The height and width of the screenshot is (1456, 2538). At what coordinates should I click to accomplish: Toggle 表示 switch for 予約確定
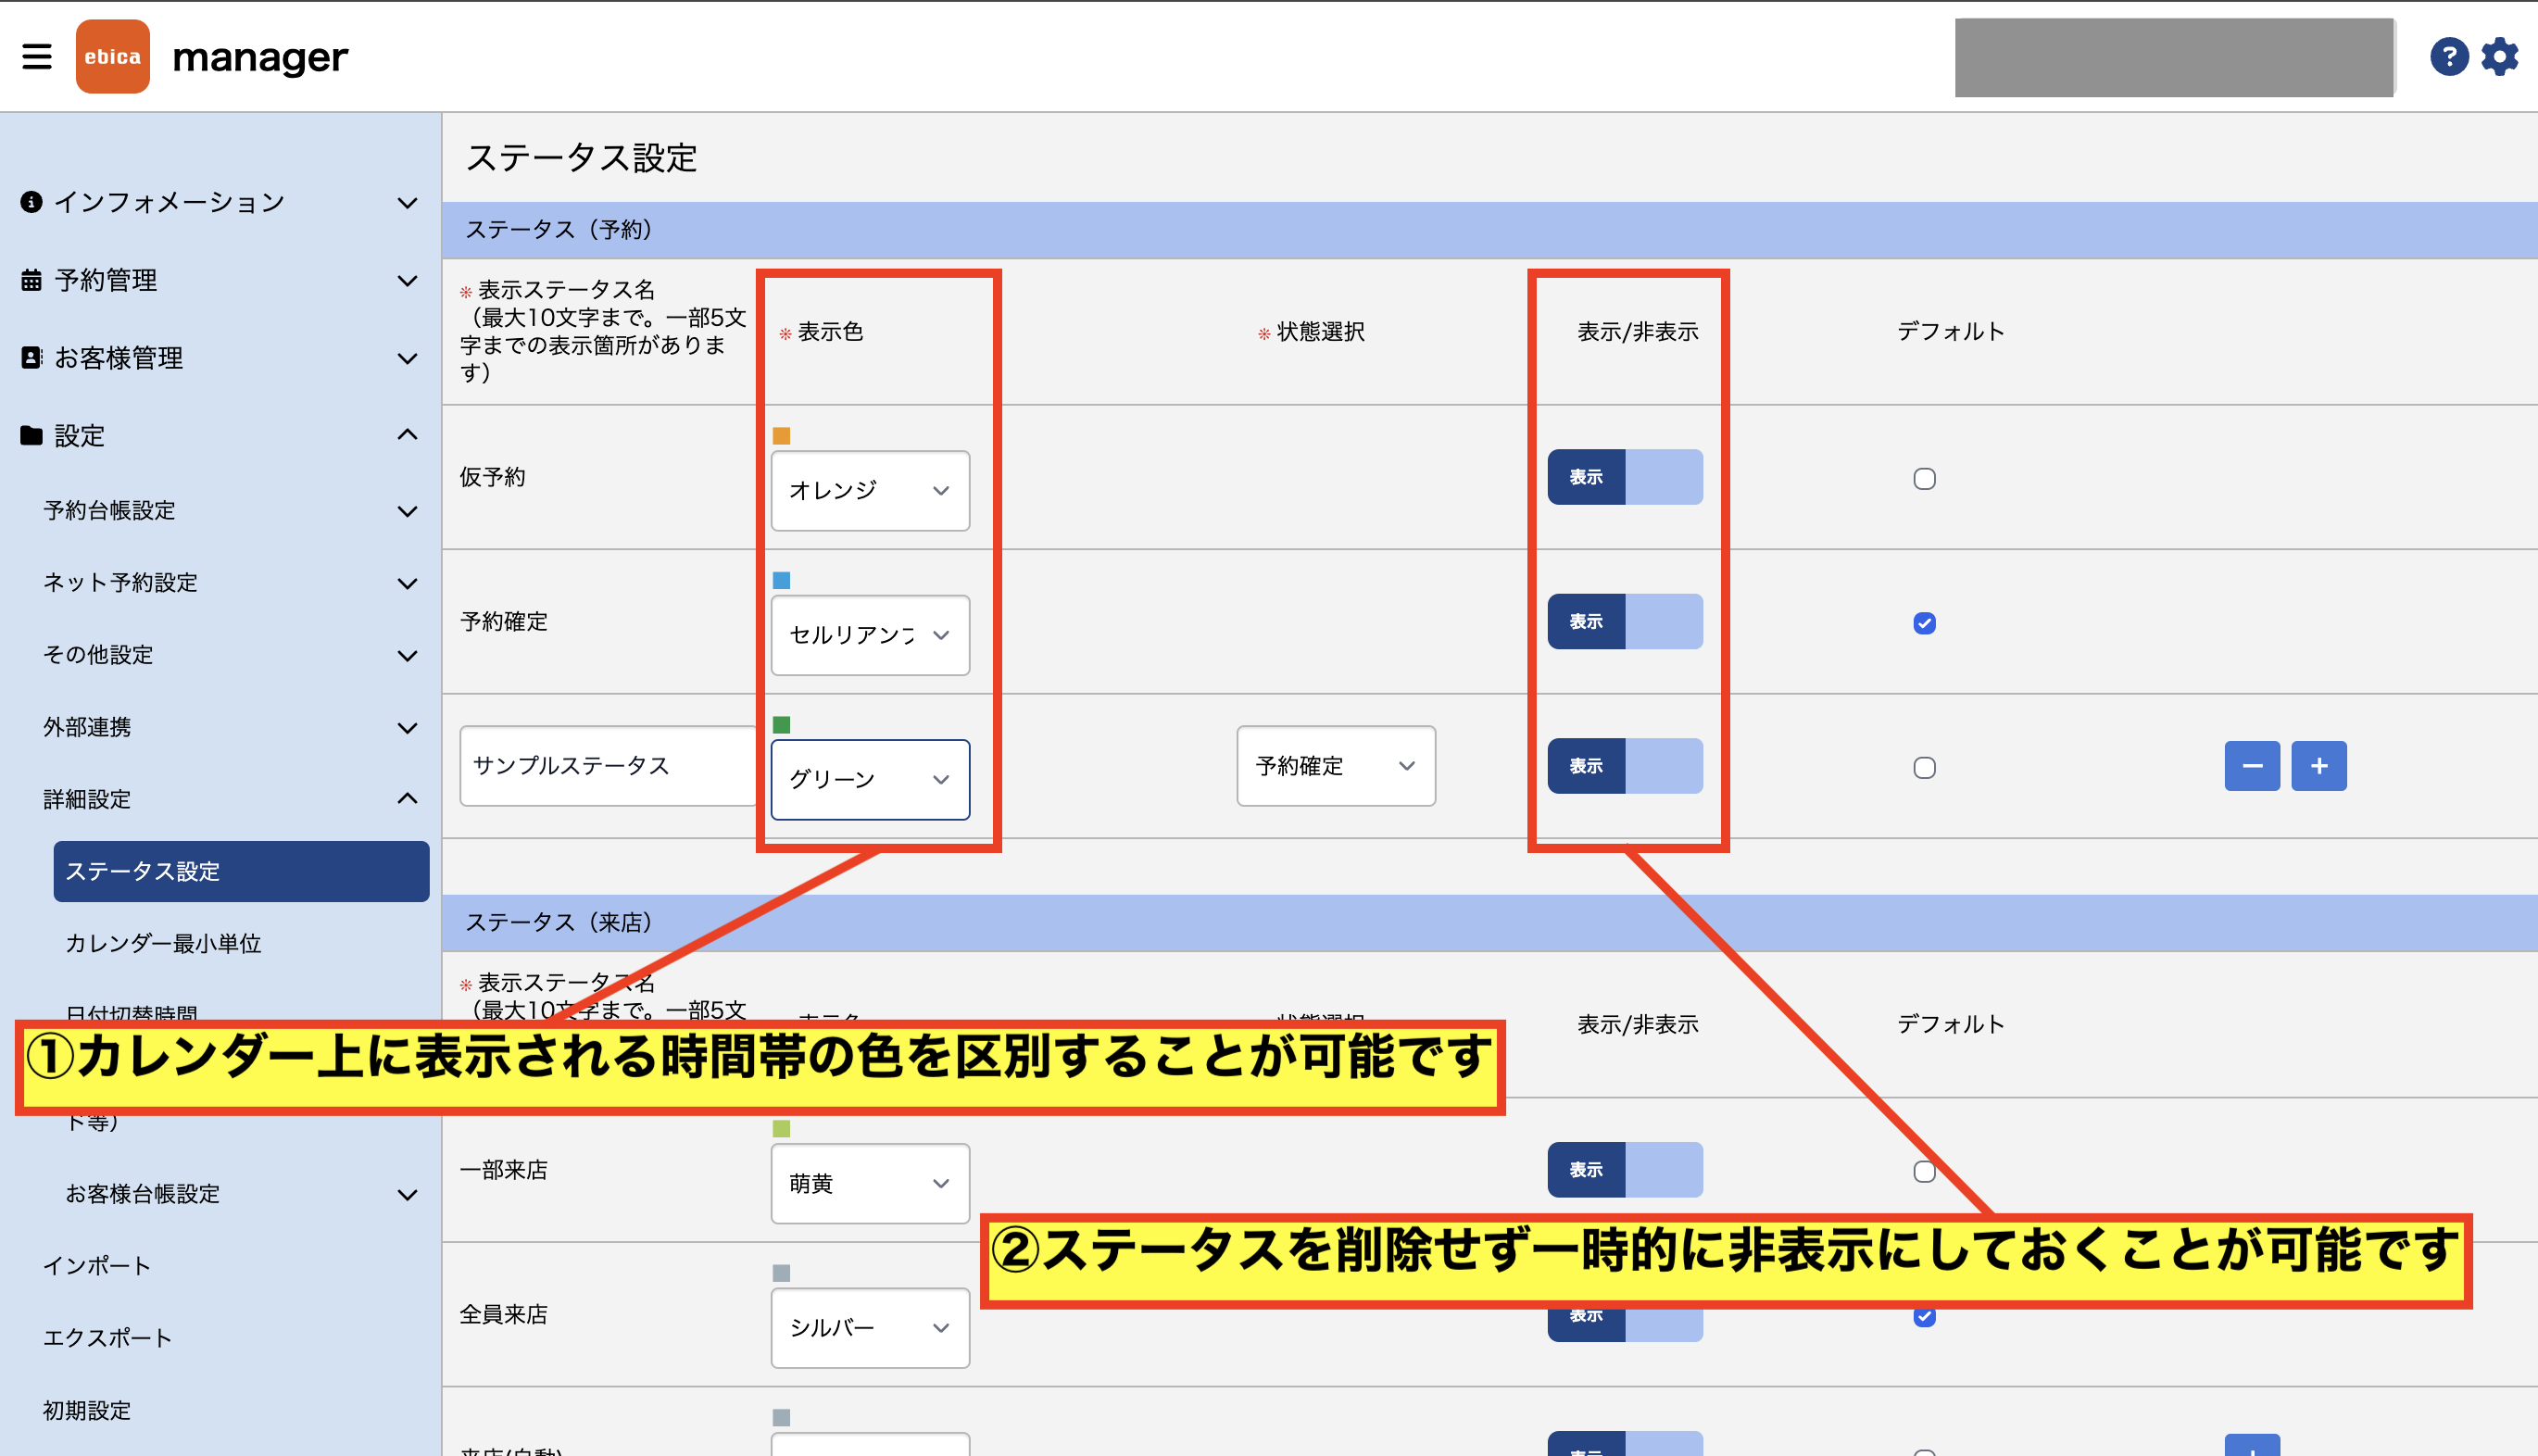pos(1625,621)
